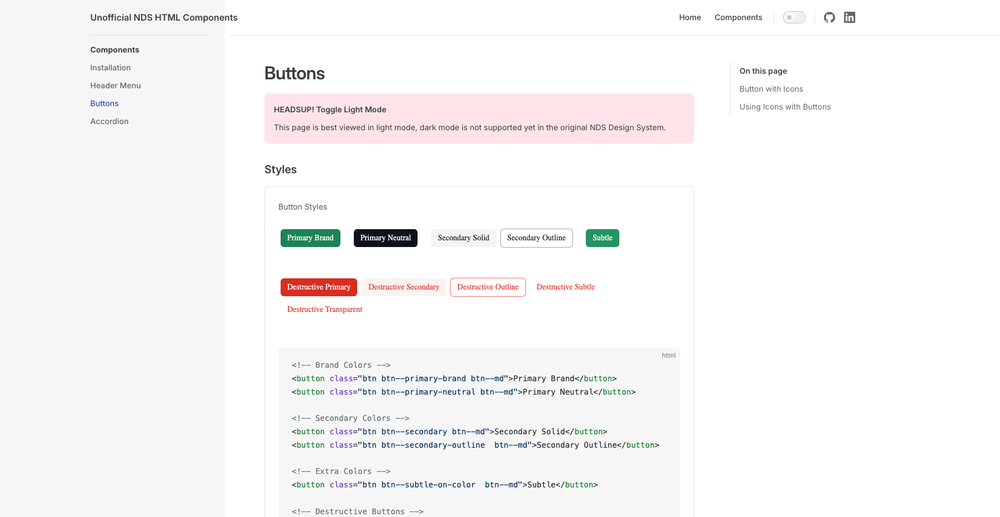
Task: Click the Buttons page heading
Action: tap(295, 73)
